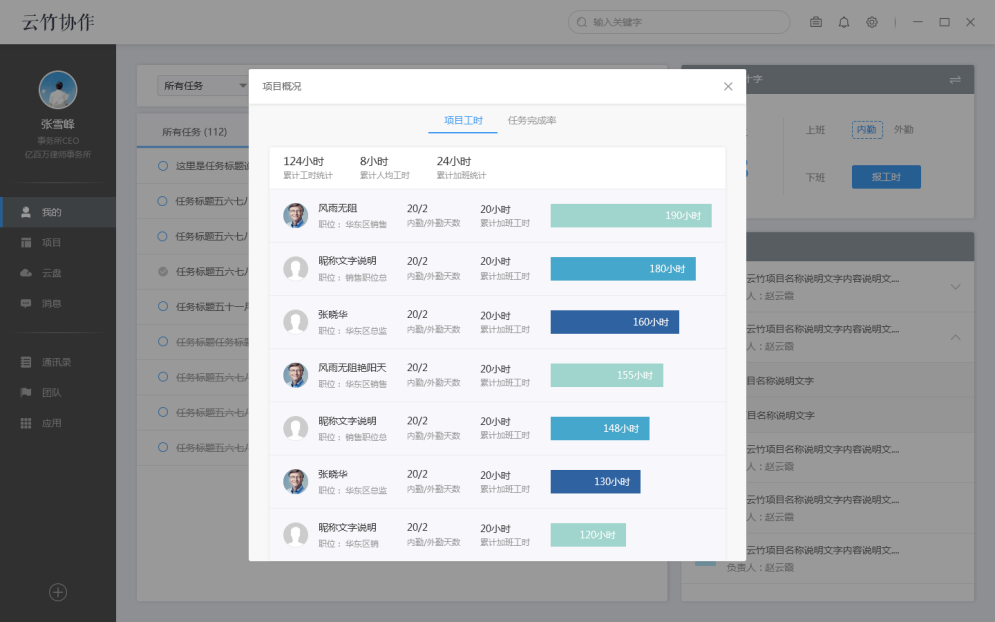Switch to the 任务完成率 tab
Viewport: 995px width, 622px height.
point(532,121)
